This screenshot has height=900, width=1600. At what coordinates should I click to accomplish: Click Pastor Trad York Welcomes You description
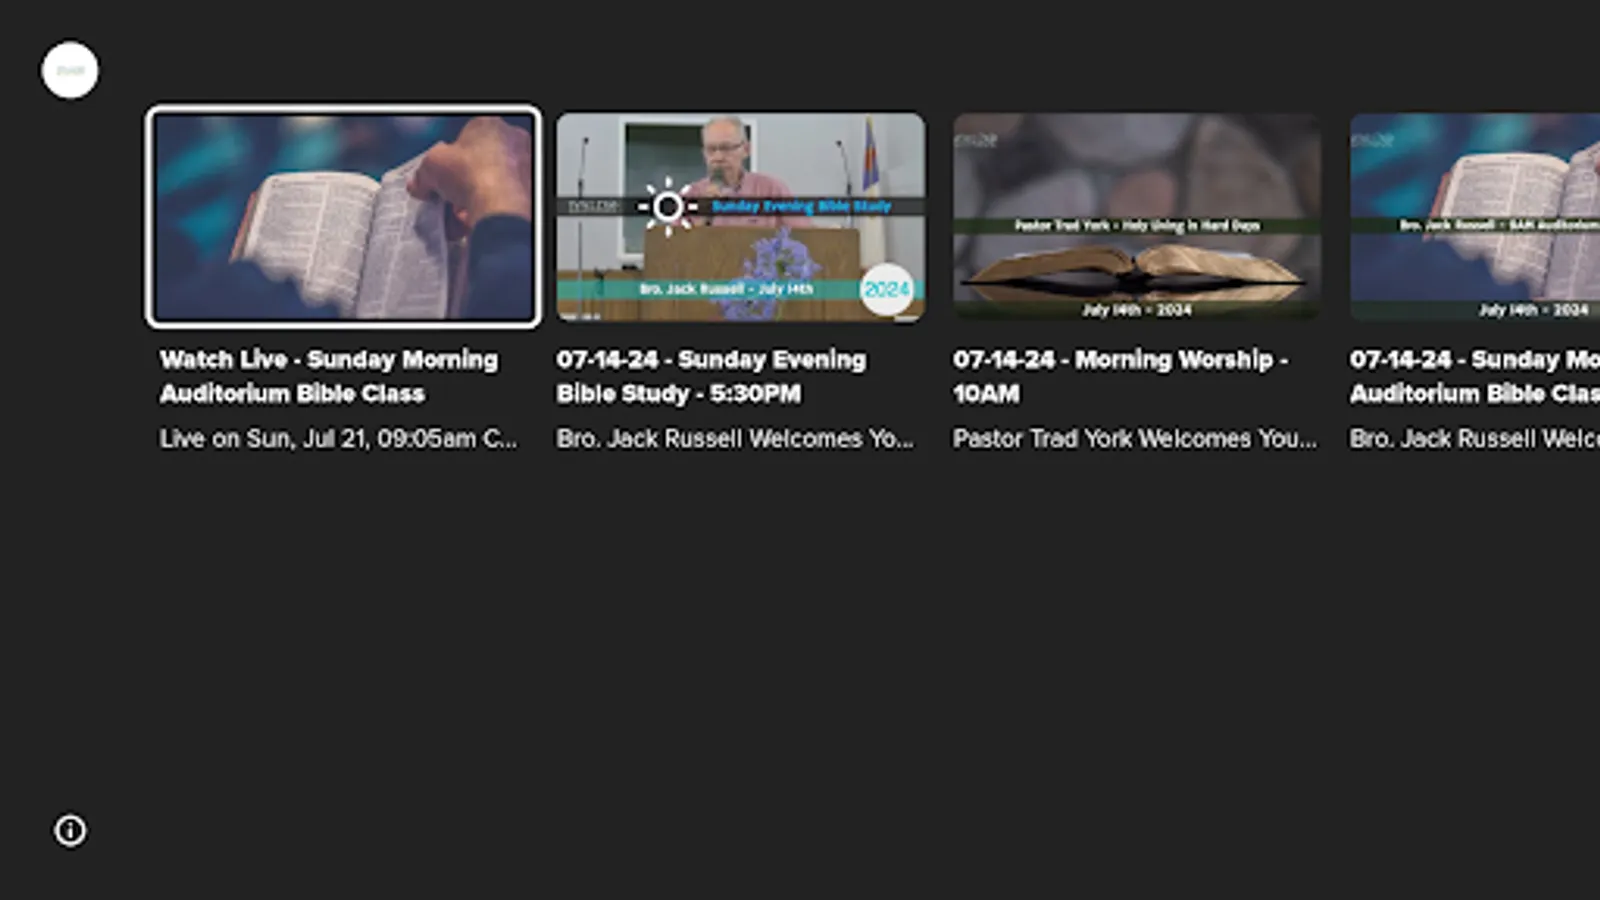[x=1133, y=438]
